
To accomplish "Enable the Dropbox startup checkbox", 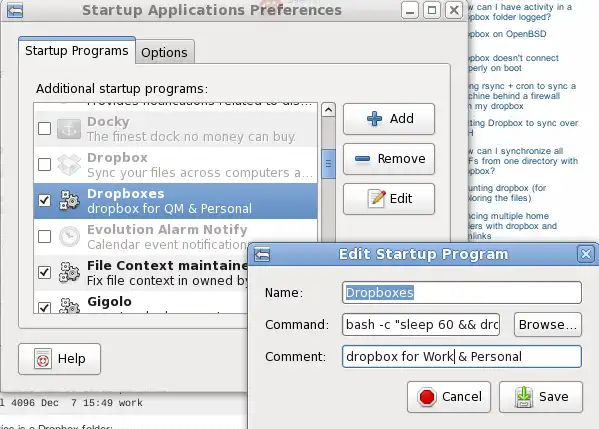I will click(x=44, y=165).
